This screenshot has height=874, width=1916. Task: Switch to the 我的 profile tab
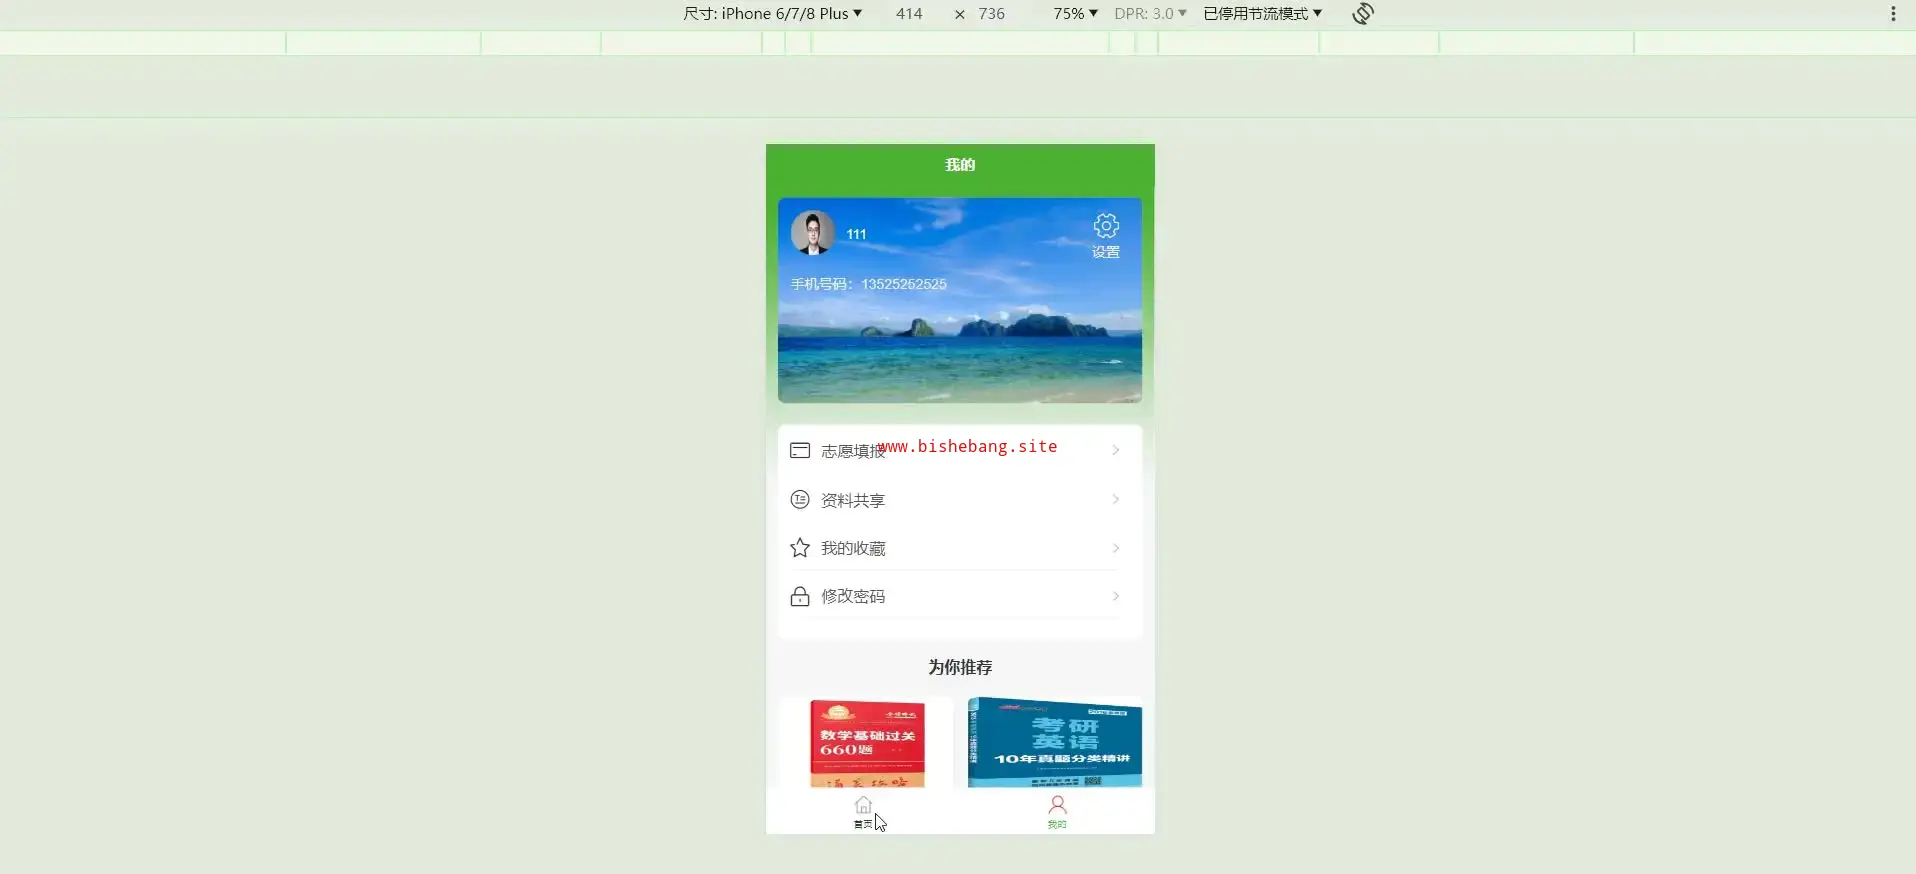[x=1057, y=812]
